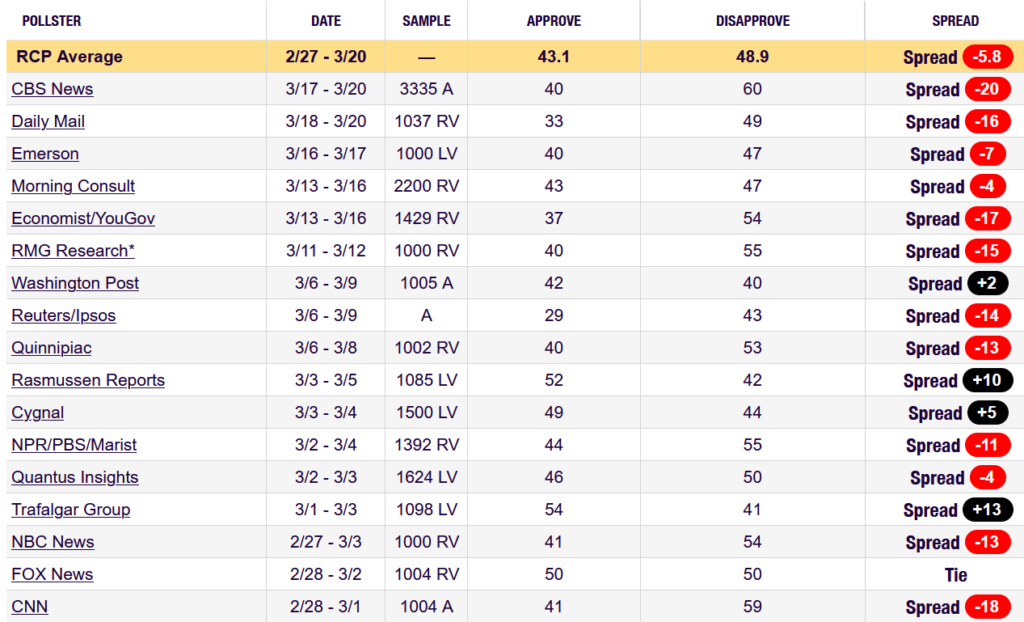Image resolution: width=1024 pixels, height=622 pixels.
Task: Click the RMG Research pollster link
Action: 69,251
